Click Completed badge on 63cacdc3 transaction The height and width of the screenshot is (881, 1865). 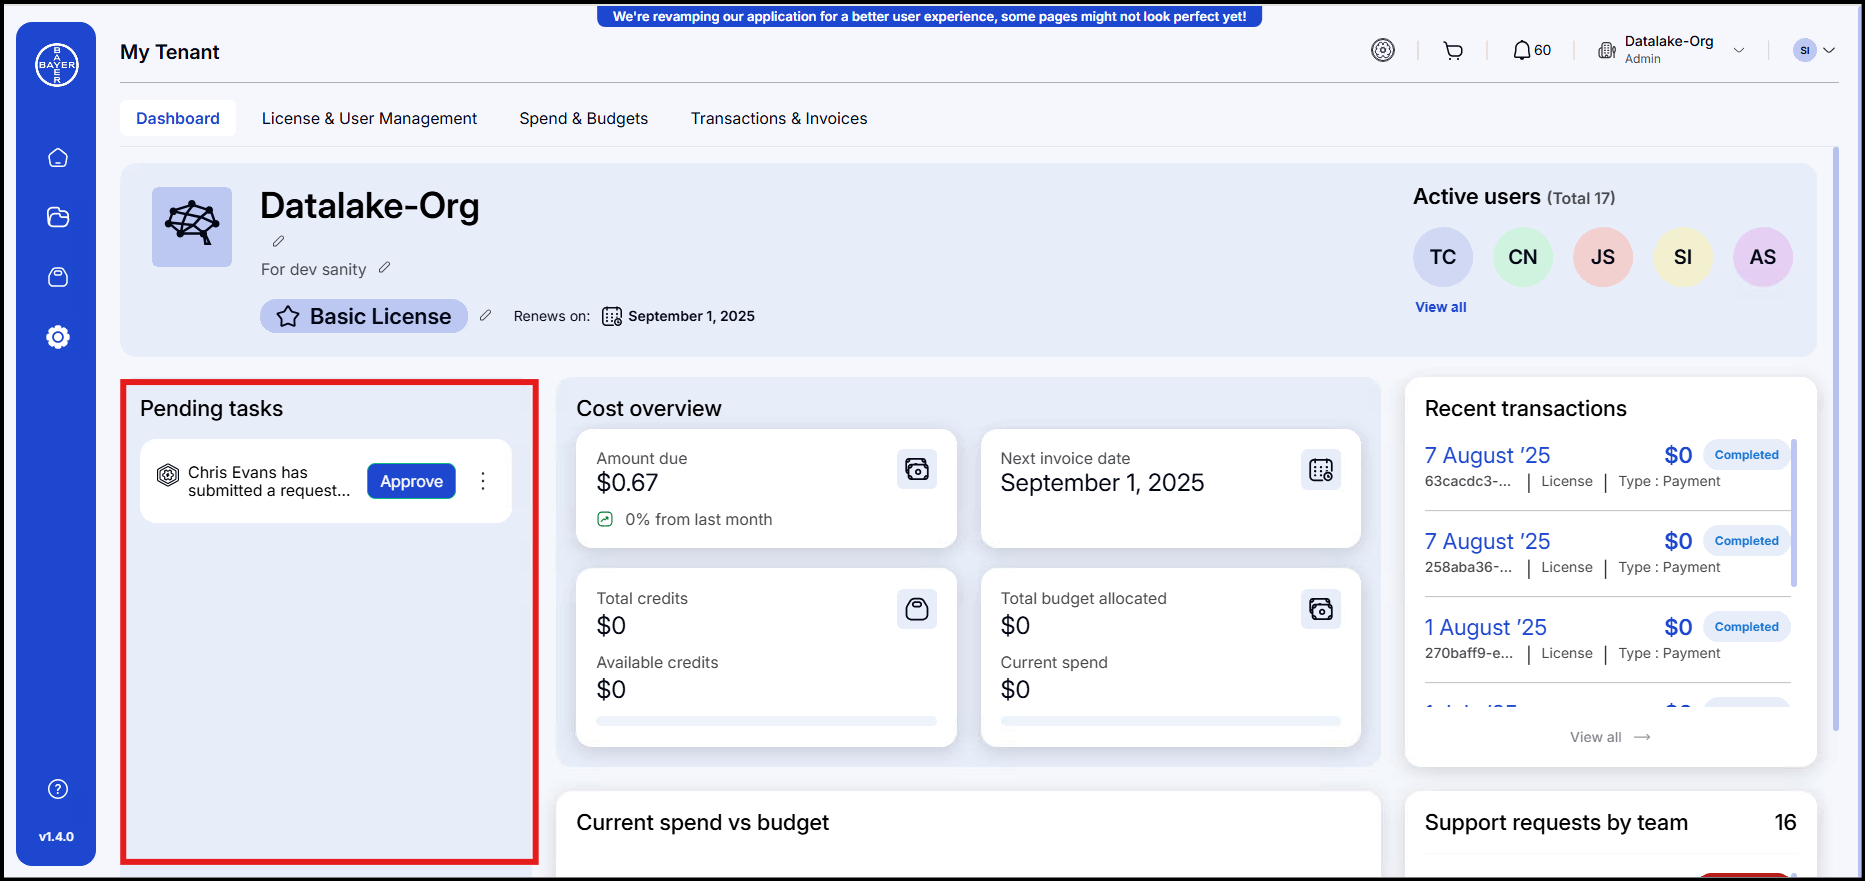point(1747,455)
